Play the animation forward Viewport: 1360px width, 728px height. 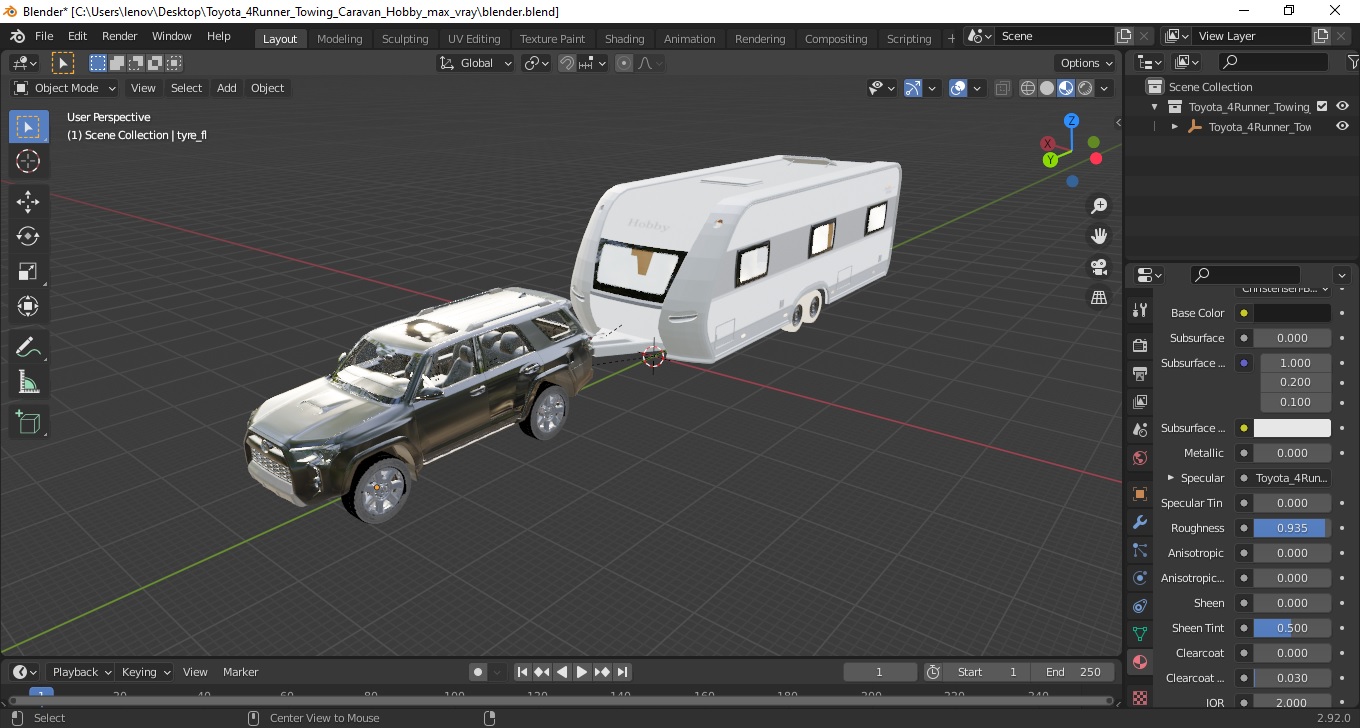click(582, 672)
